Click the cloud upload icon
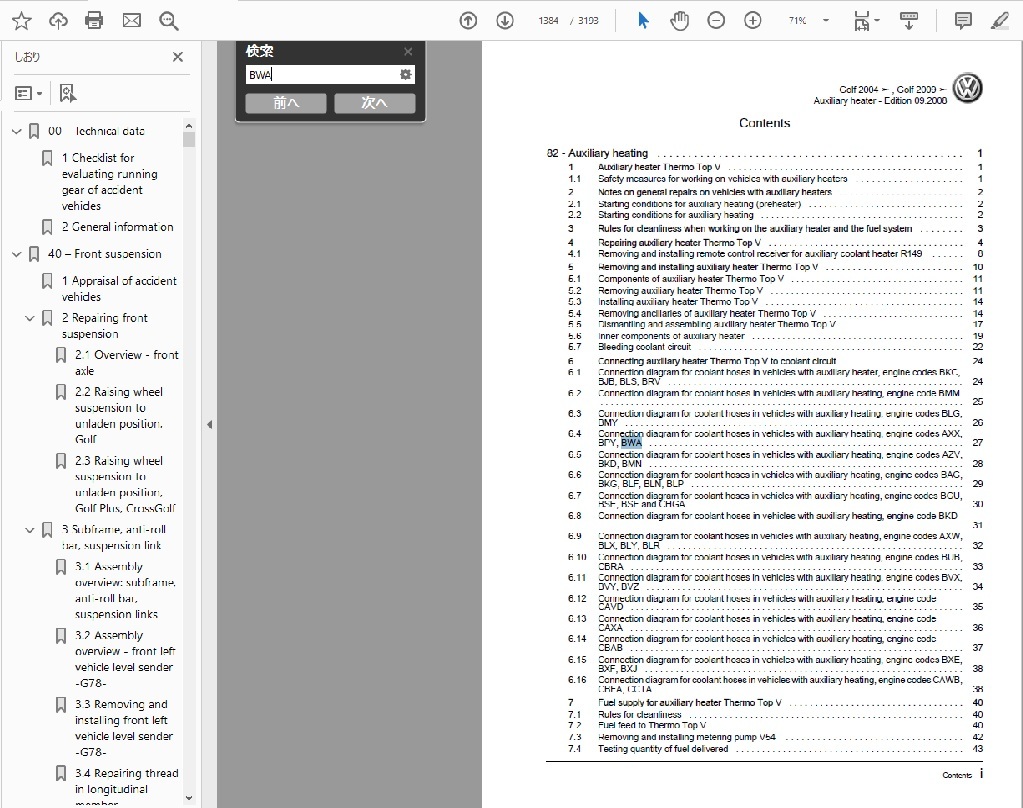 [58, 21]
